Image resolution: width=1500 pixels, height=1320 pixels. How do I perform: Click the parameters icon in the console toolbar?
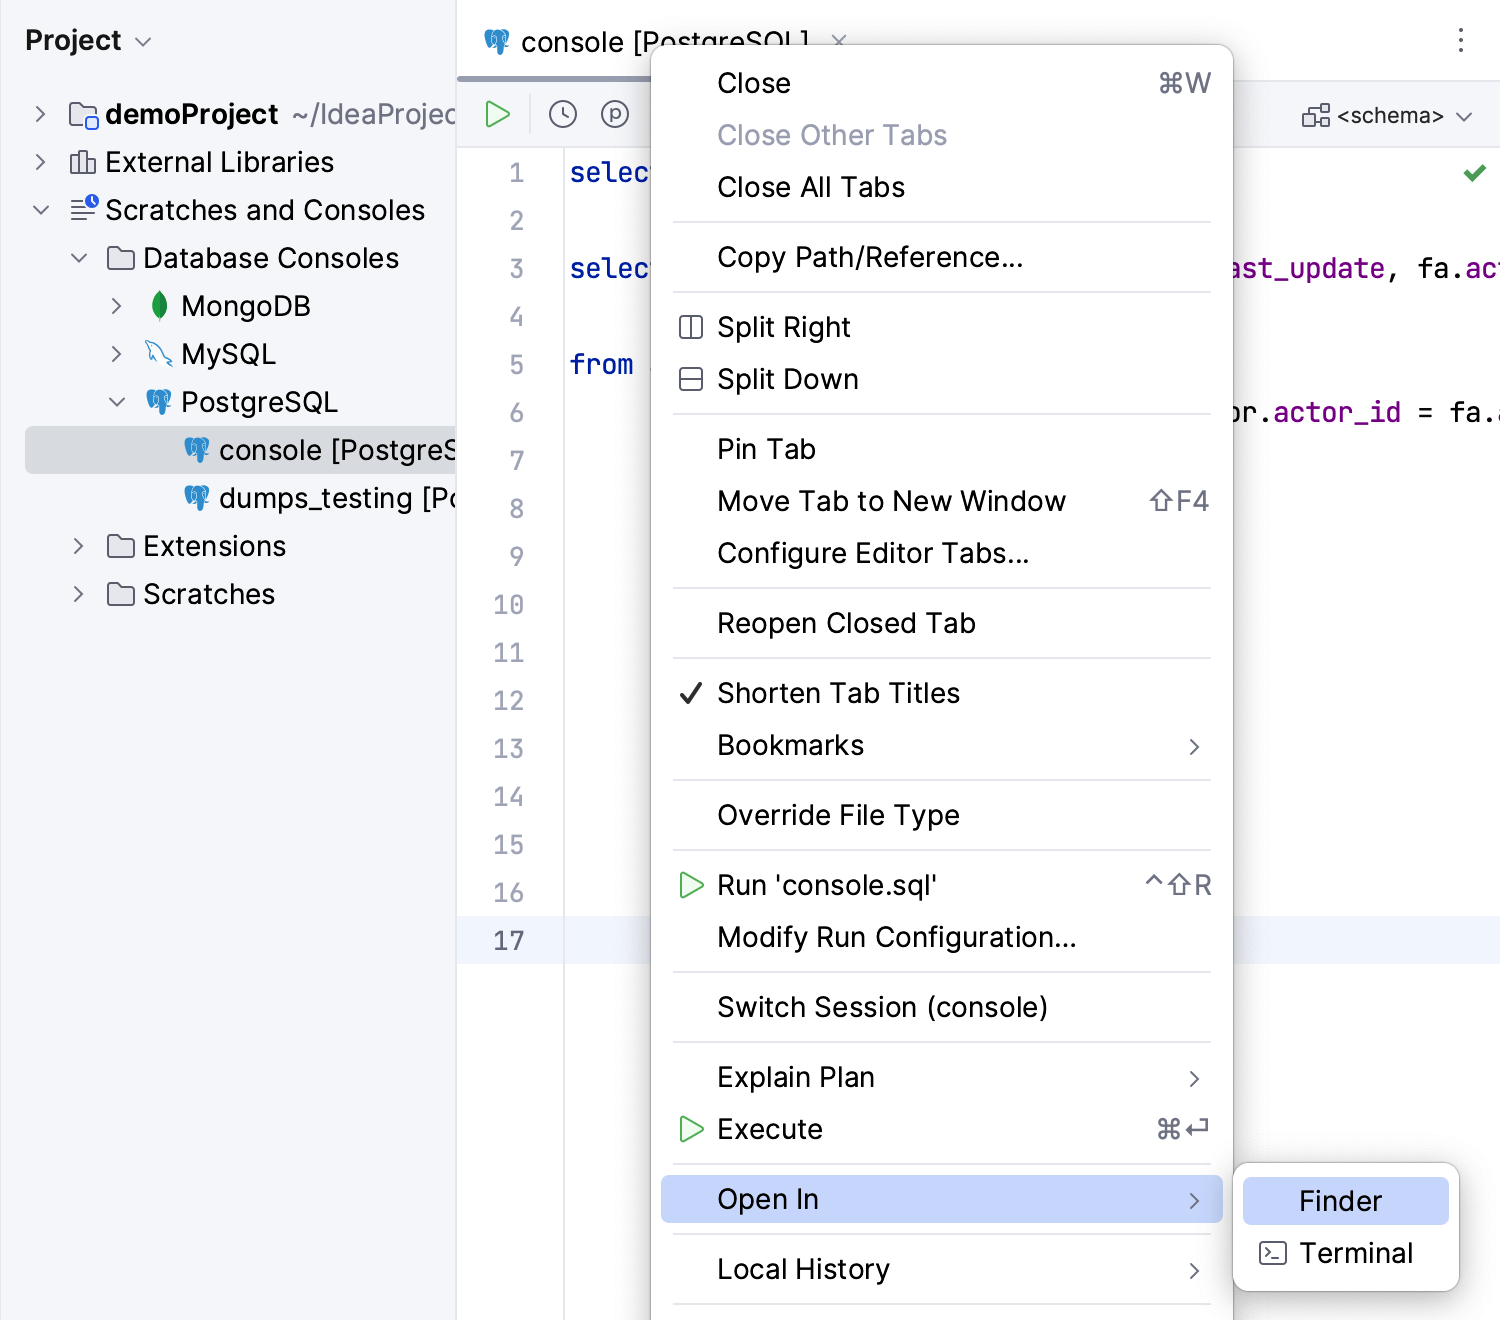pos(615,114)
